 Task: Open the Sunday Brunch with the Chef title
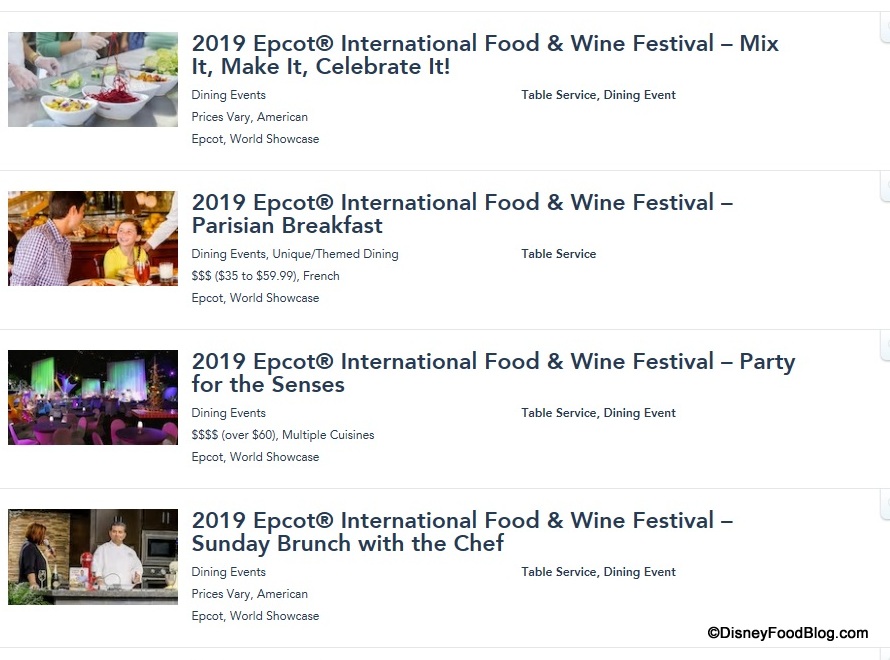462,532
